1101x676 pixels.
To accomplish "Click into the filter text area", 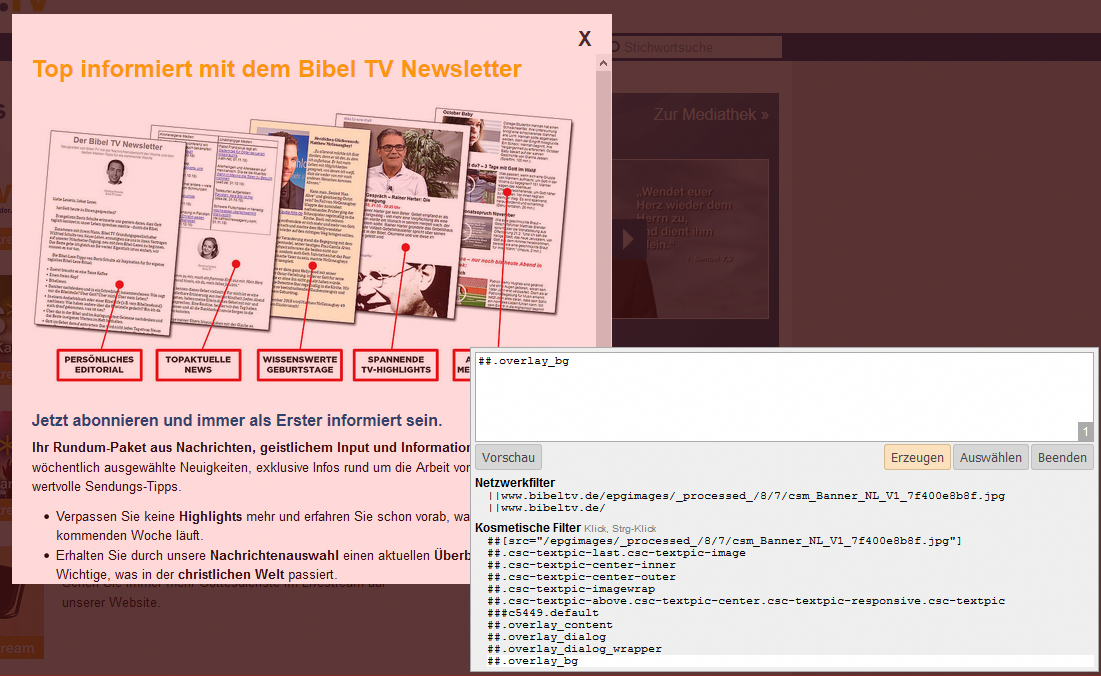I will [784, 397].
